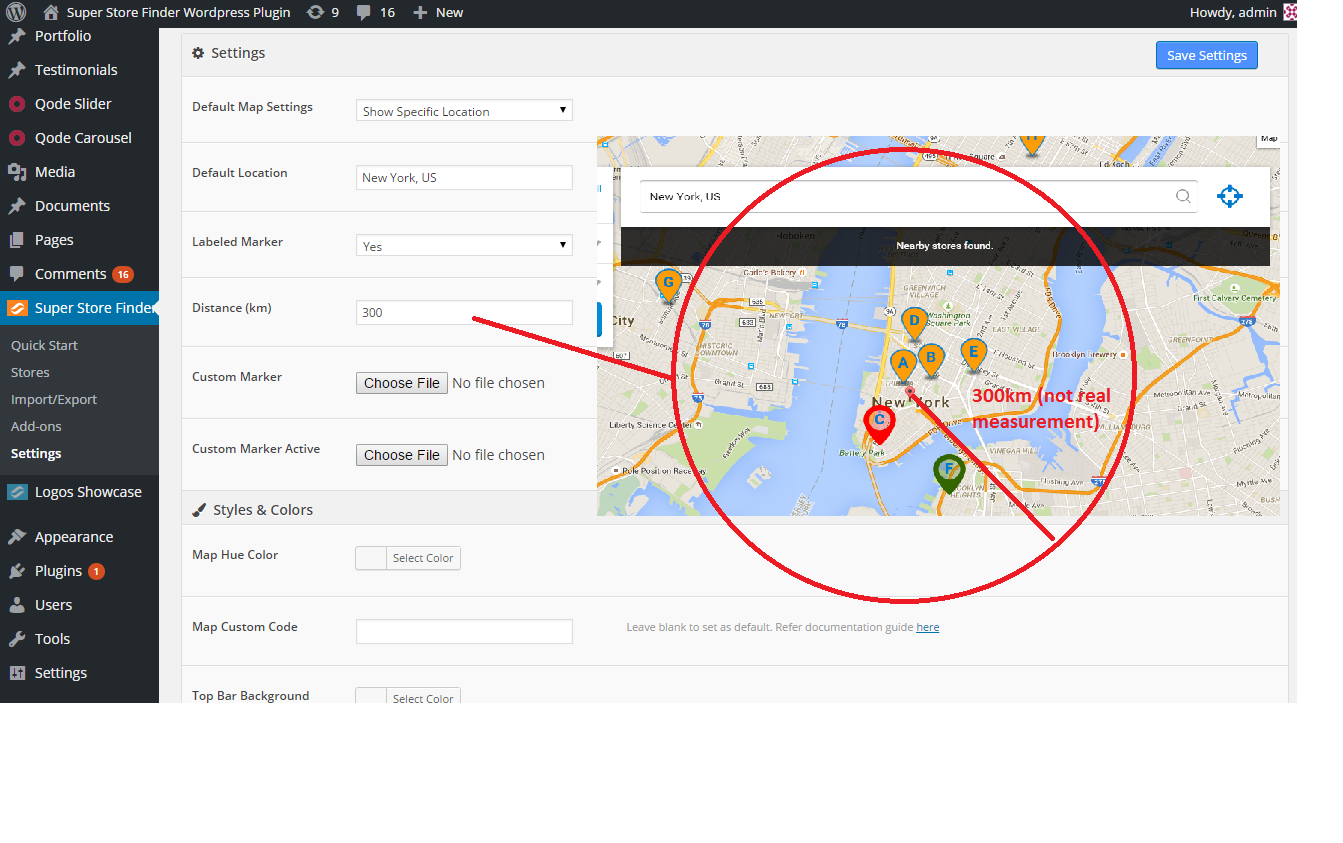Choose a file for Custom Marker
Viewport: 1343px width, 843px height.
(402, 383)
